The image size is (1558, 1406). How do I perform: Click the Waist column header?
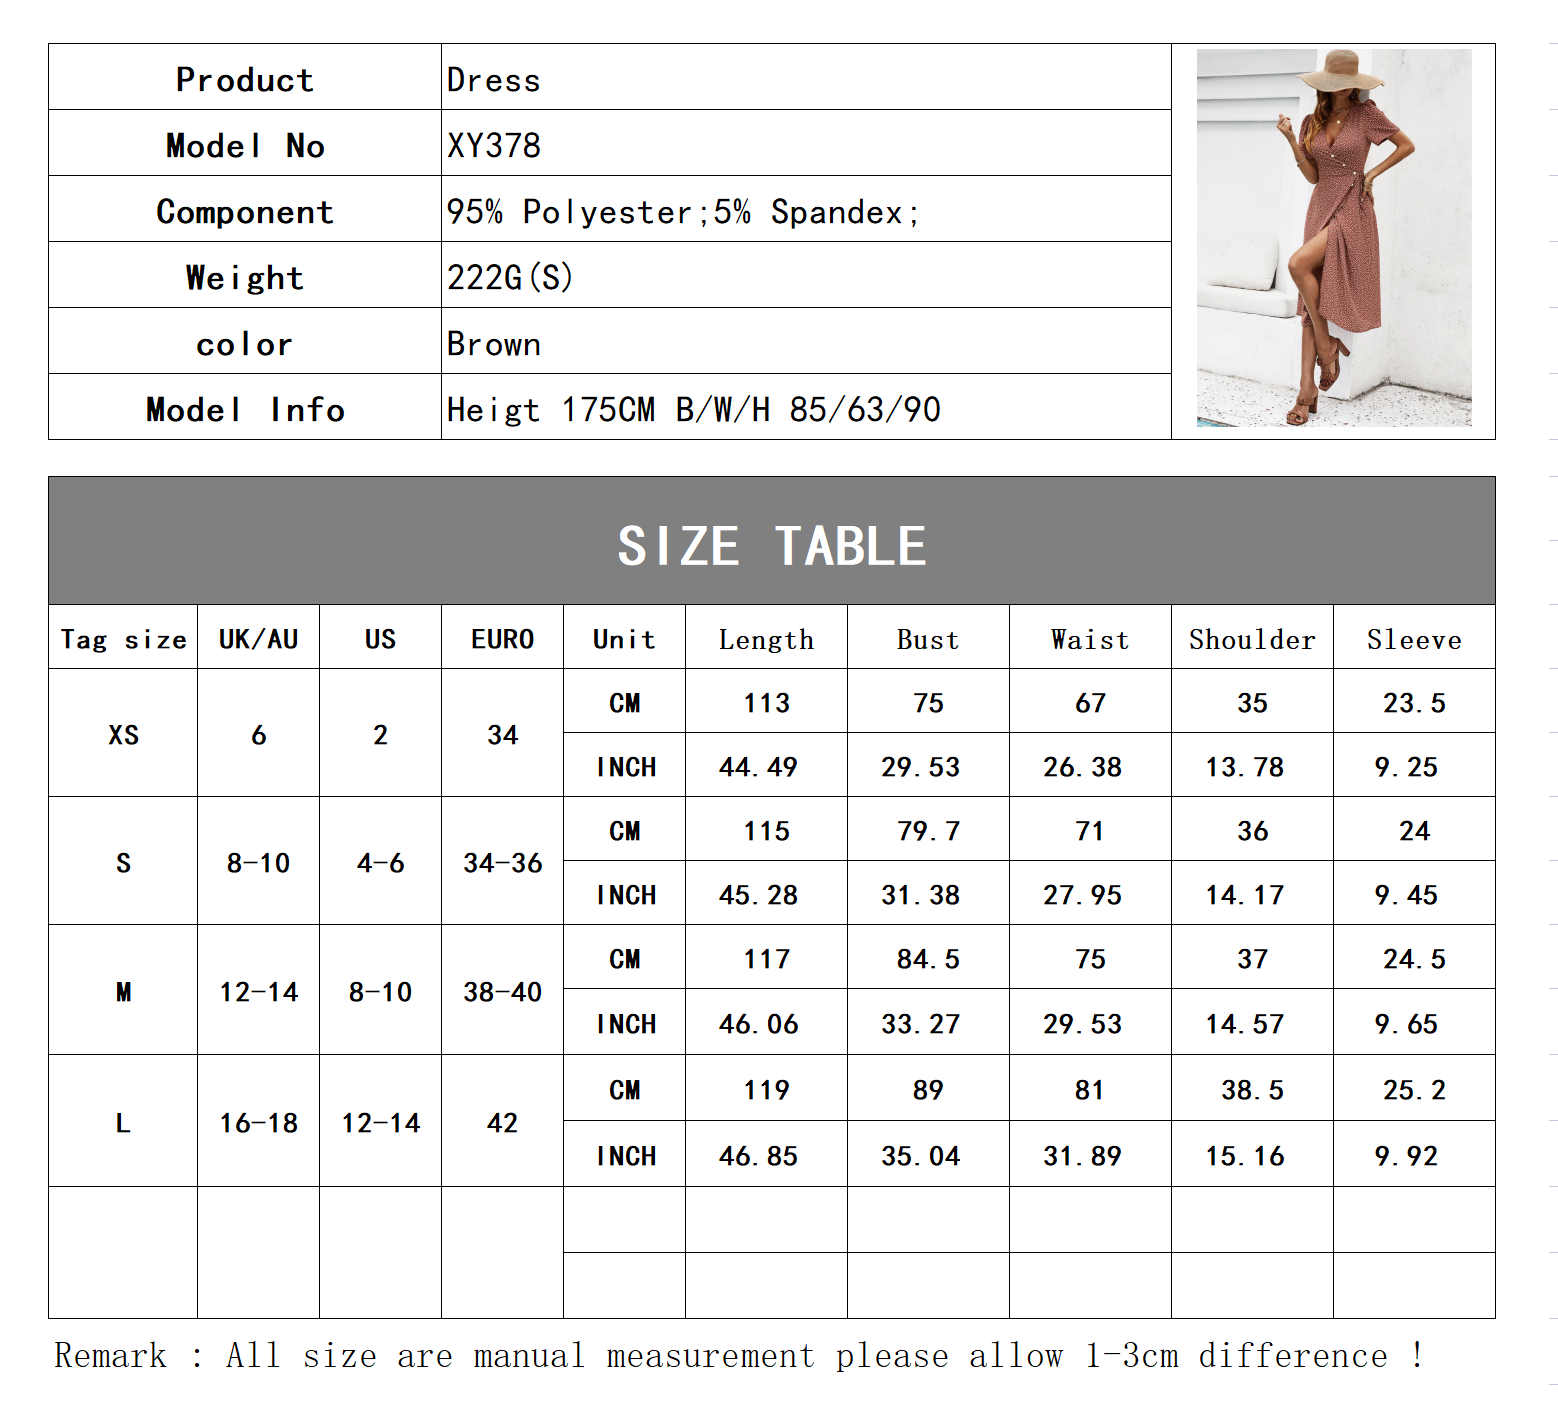click(1090, 639)
